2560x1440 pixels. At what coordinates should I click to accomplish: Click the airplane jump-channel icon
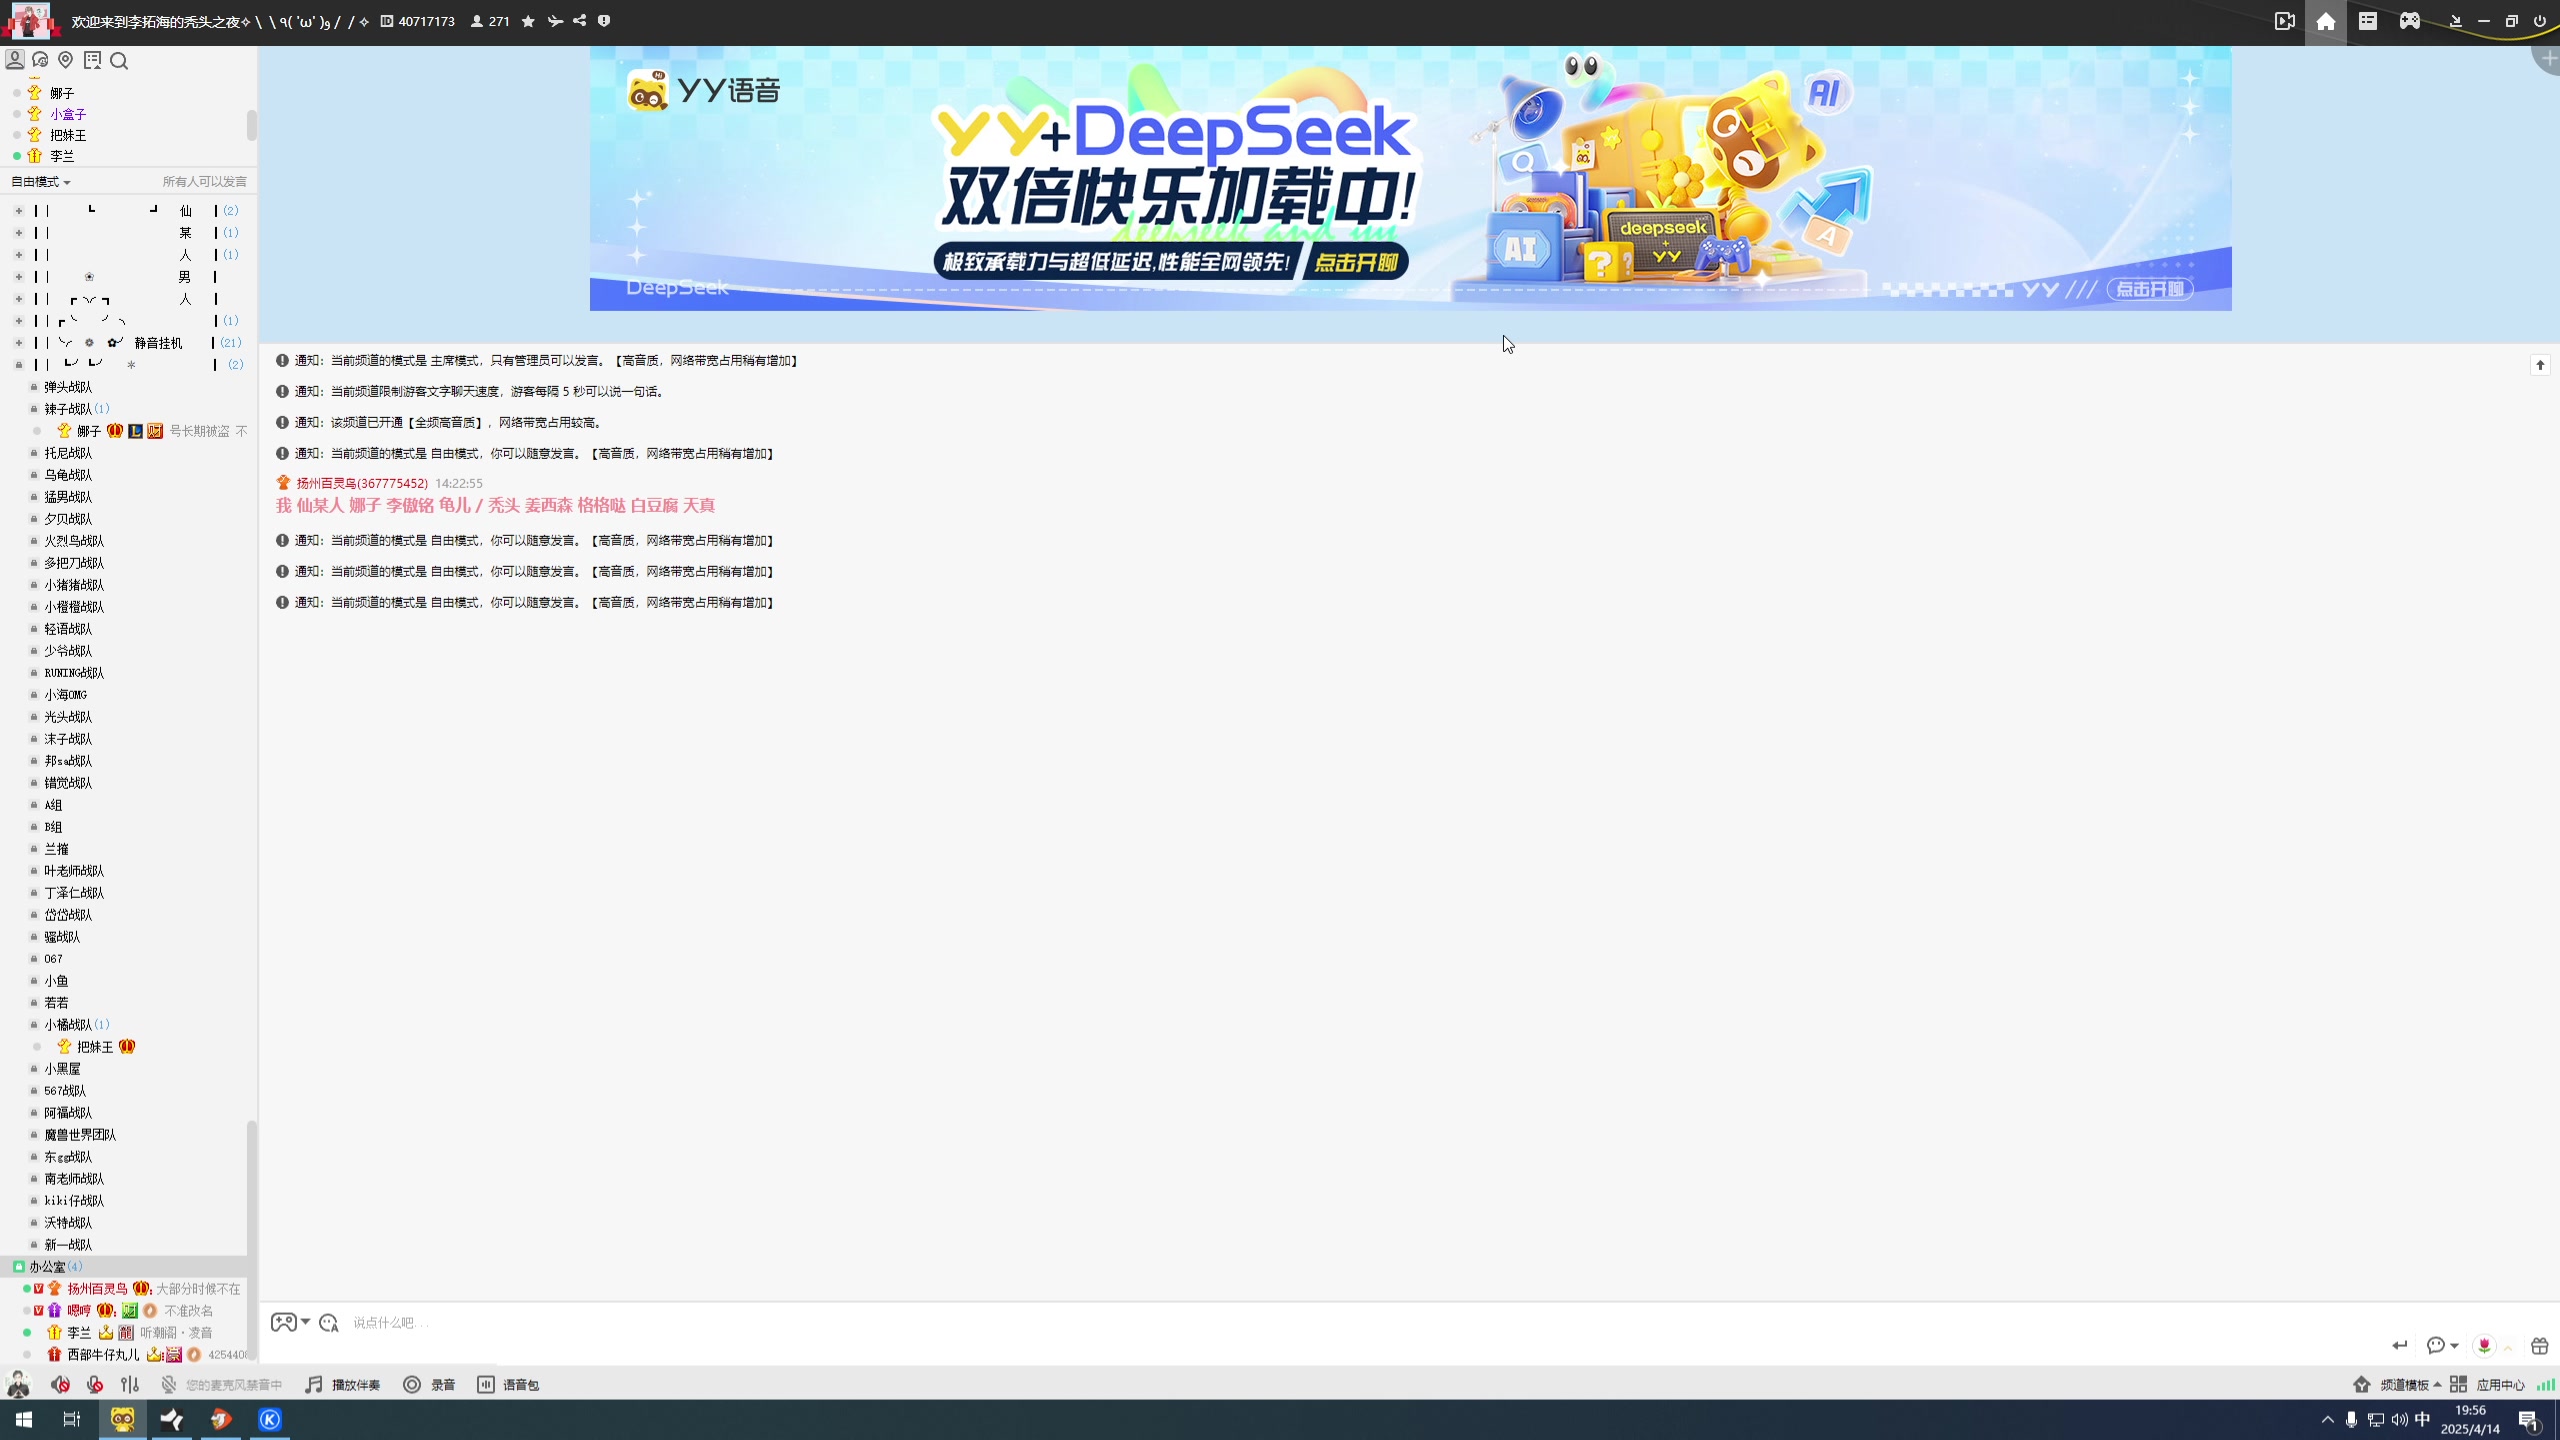[x=555, y=21]
